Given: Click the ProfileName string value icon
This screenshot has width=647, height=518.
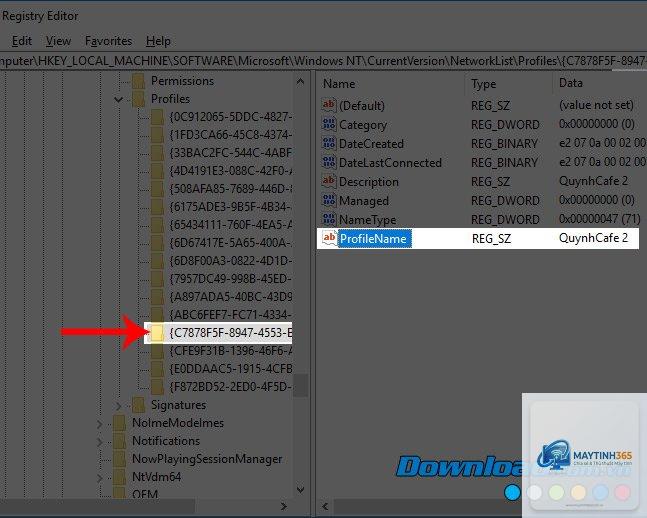Looking at the screenshot, I should pyautogui.click(x=329, y=238).
